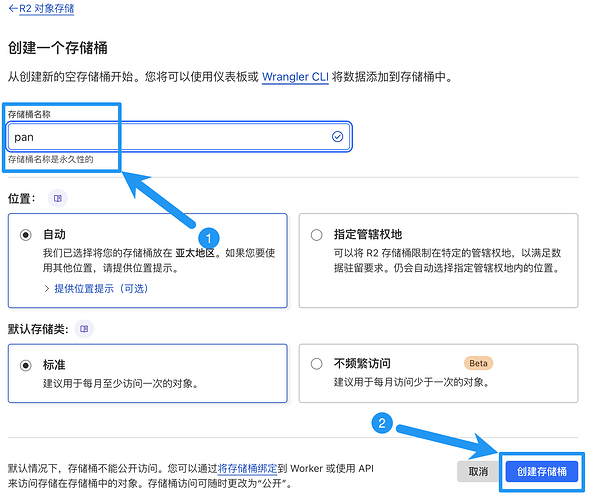The width and height of the screenshot is (589, 500).
Task: Choose the 不频繁访问 storage class radio button
Action: tap(316, 364)
